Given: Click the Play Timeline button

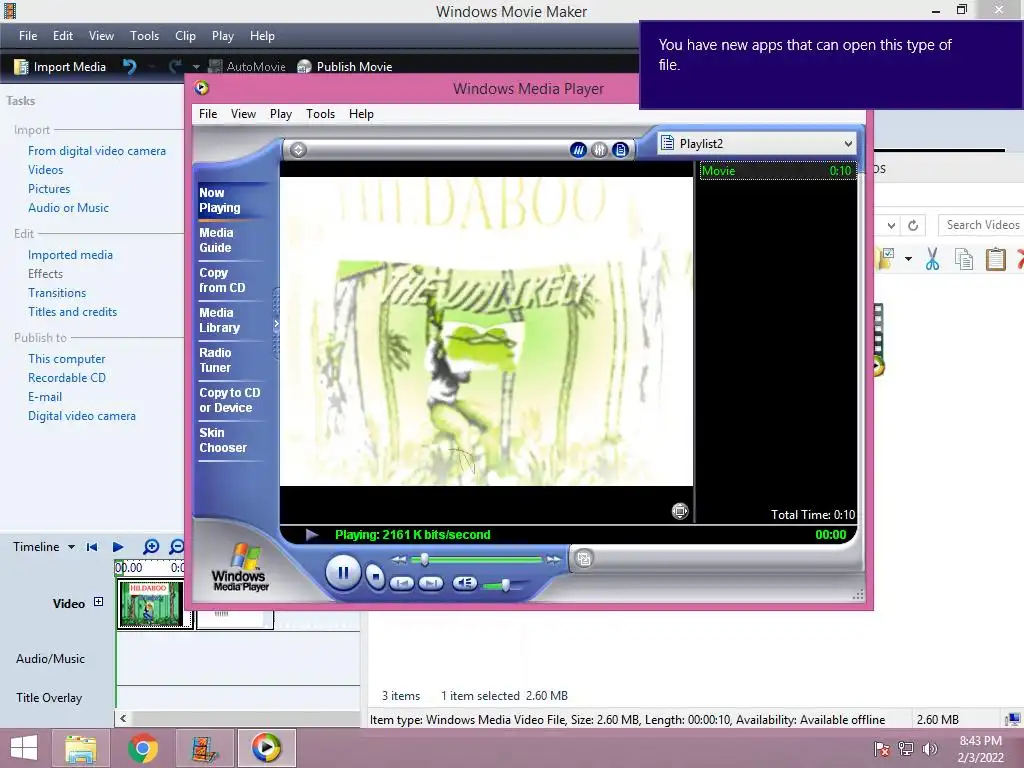Looking at the screenshot, I should pyautogui.click(x=118, y=547).
